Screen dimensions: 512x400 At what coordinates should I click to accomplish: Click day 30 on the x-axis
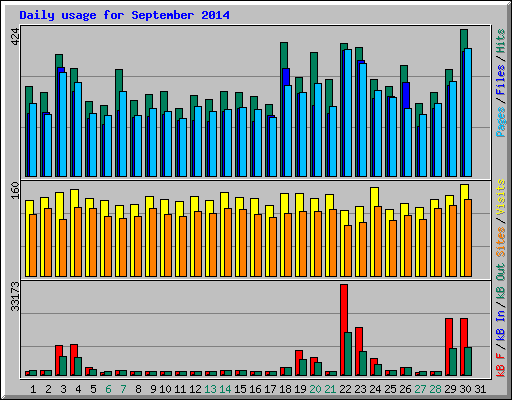pyautogui.click(x=465, y=389)
